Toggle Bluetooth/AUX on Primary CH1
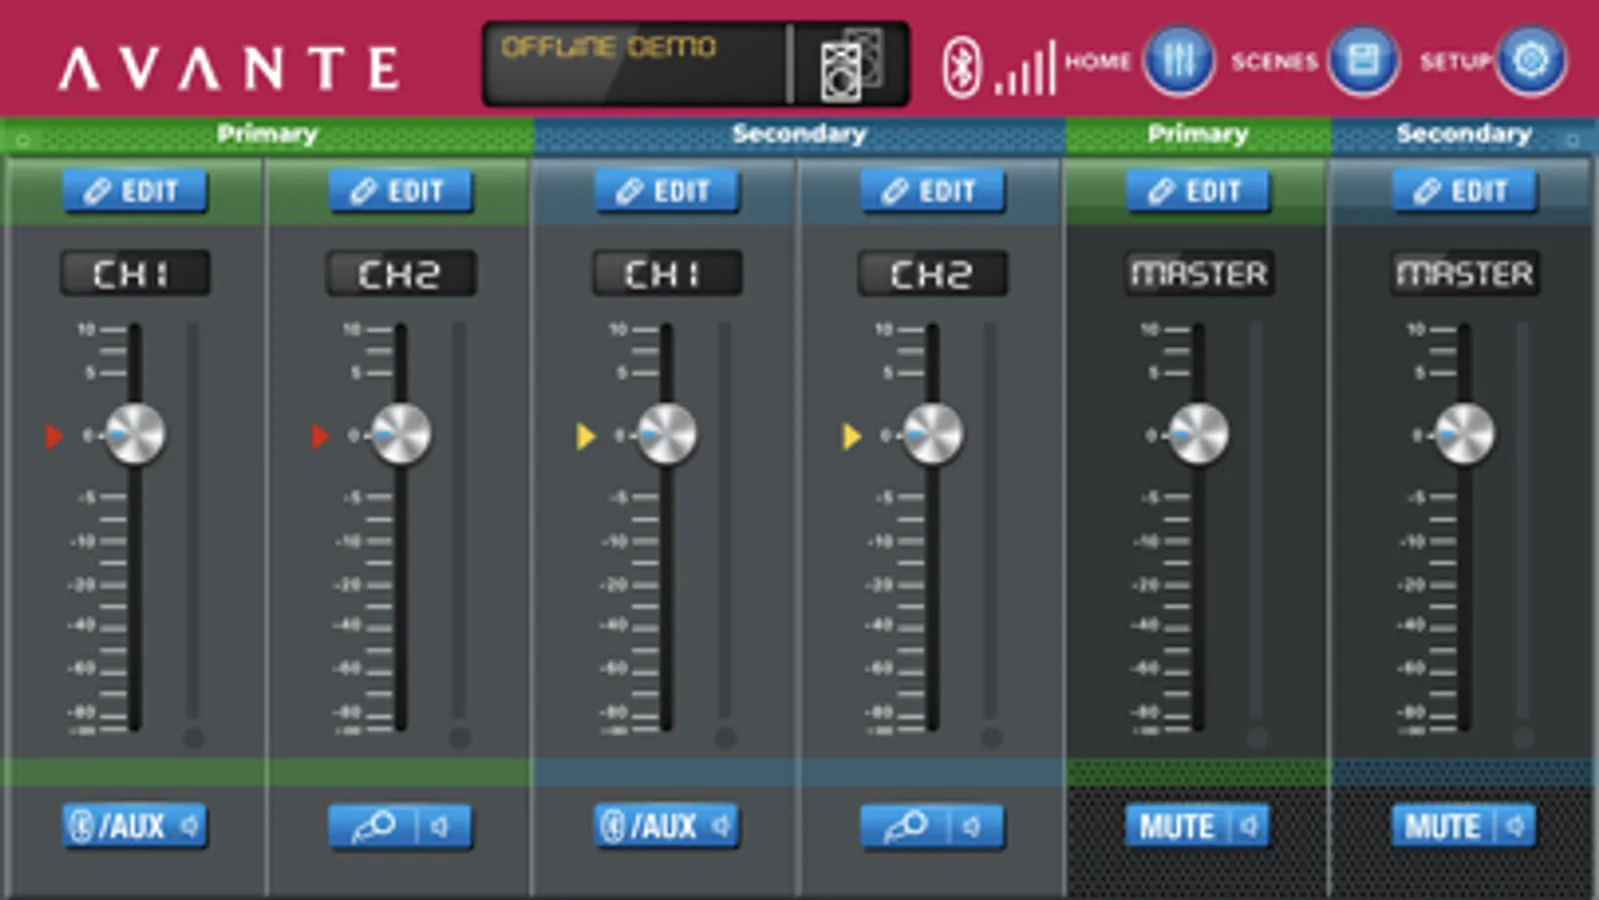Image resolution: width=1599 pixels, height=900 pixels. (135, 826)
